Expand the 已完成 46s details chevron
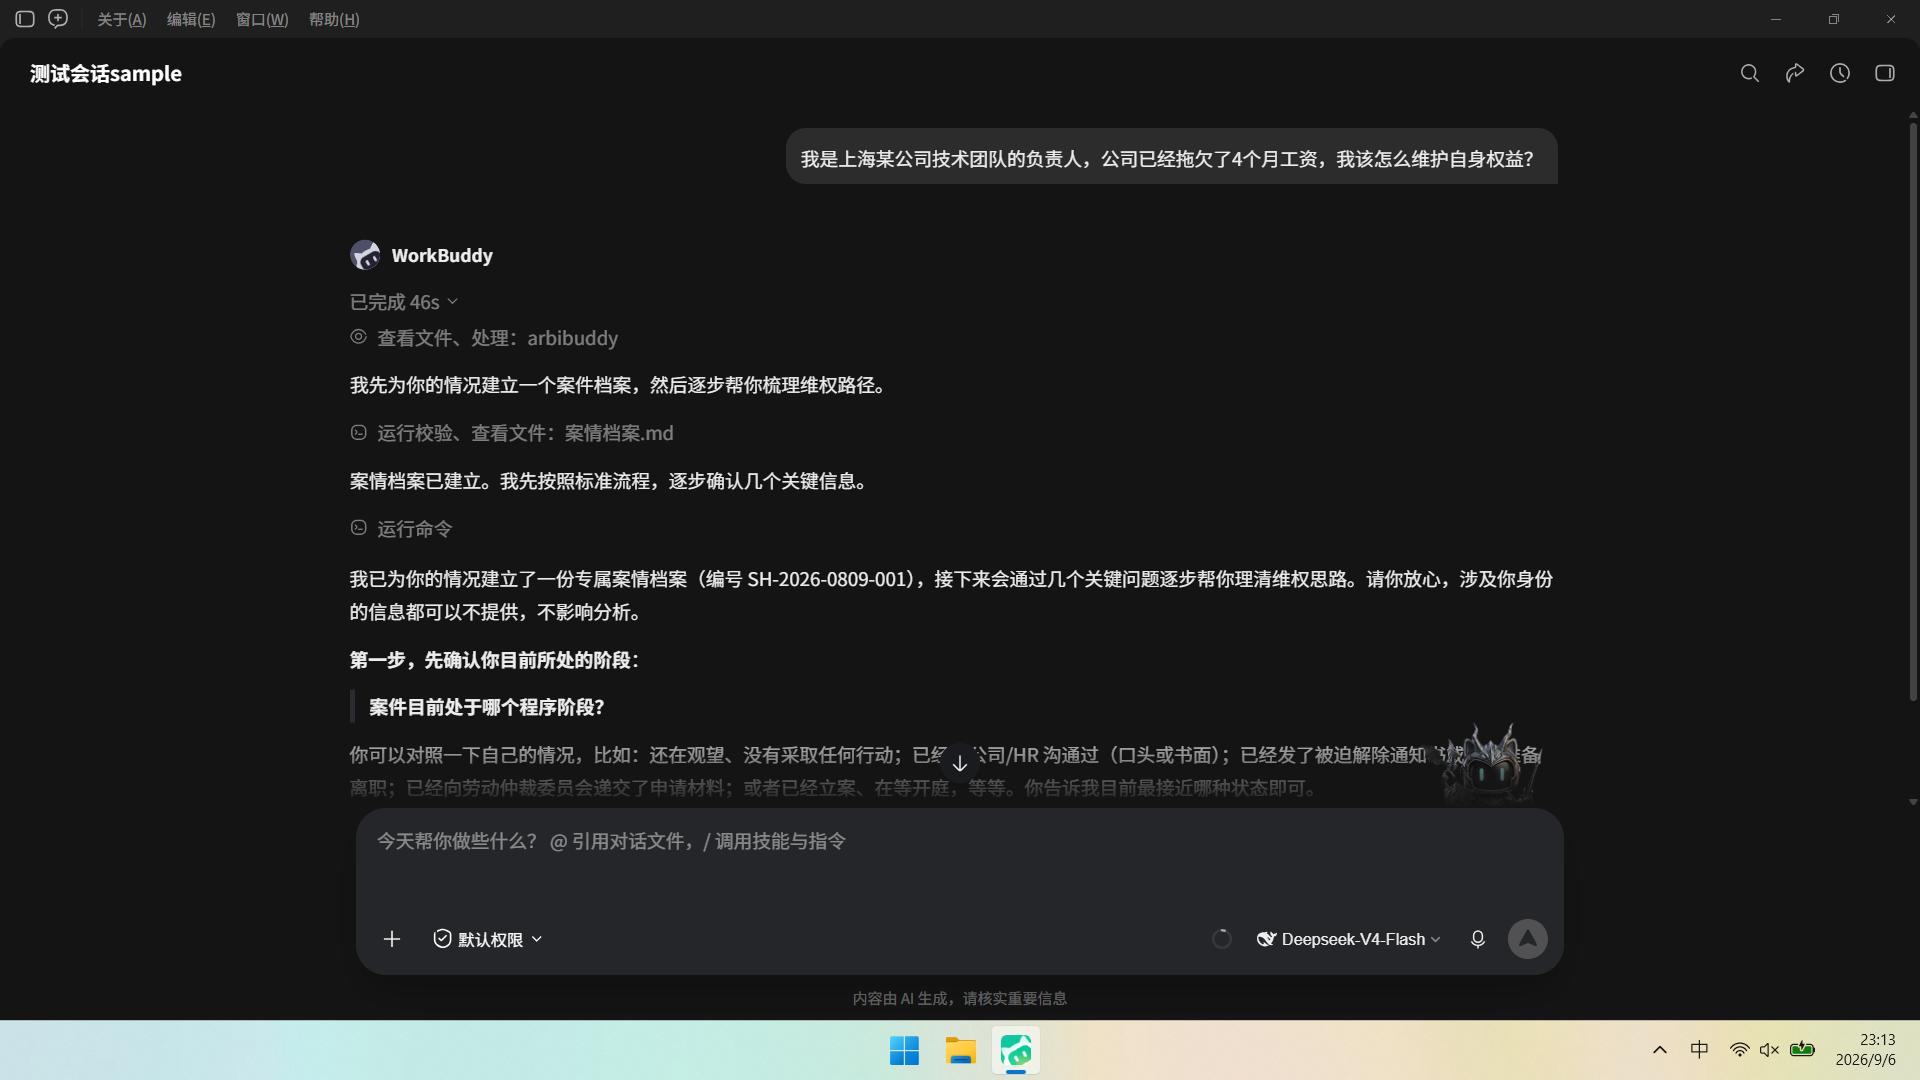The width and height of the screenshot is (1920, 1080). pos(453,301)
